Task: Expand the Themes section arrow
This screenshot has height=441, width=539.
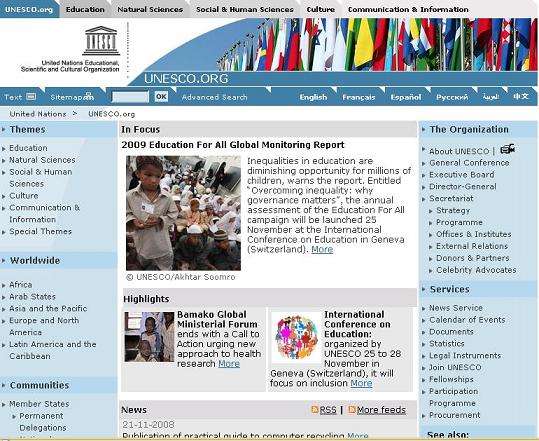Action: (3, 129)
